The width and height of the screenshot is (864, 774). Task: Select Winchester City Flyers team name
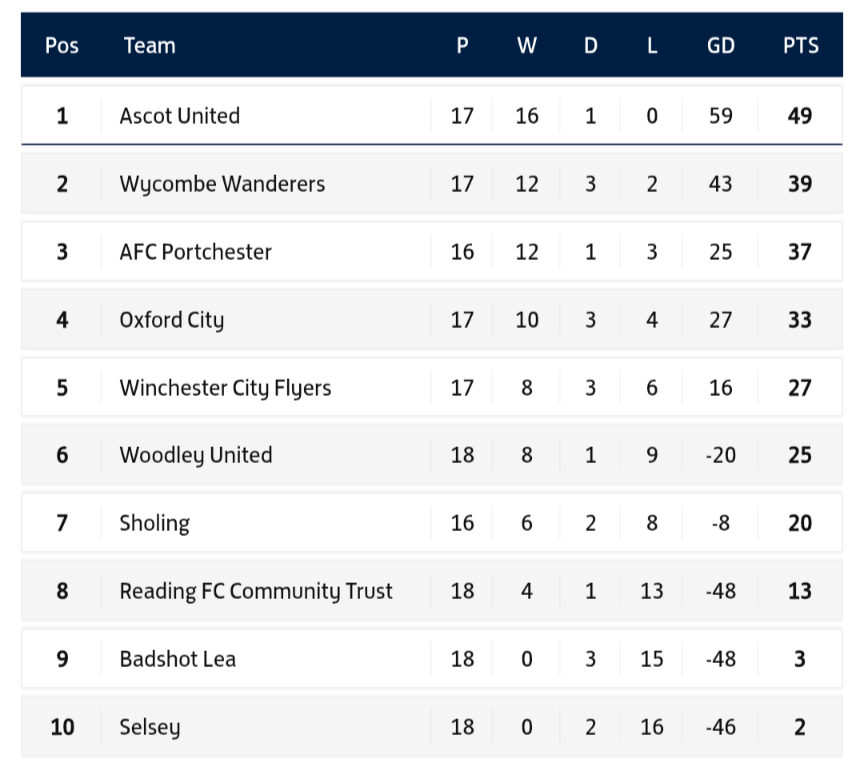pyautogui.click(x=225, y=388)
